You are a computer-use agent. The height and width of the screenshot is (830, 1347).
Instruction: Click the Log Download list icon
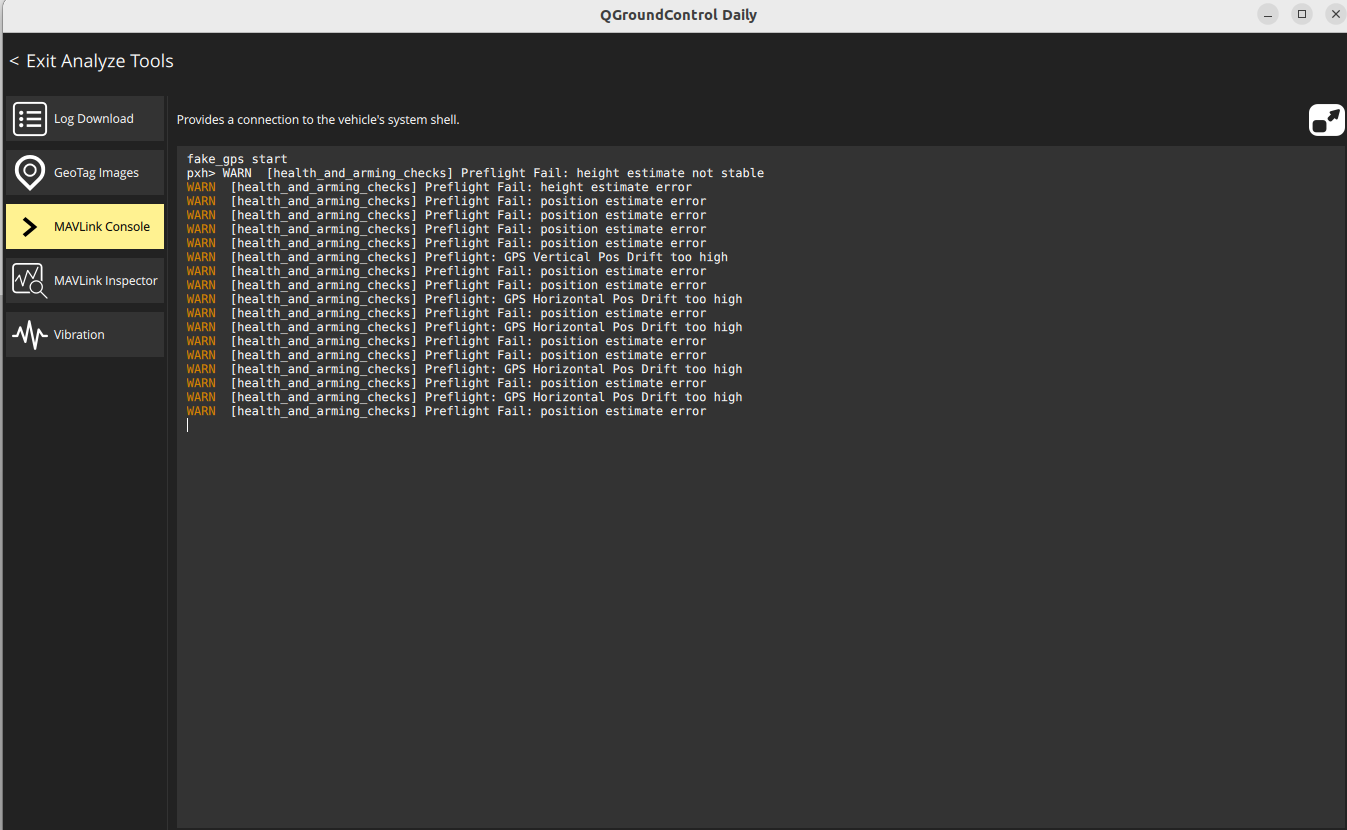[30, 119]
